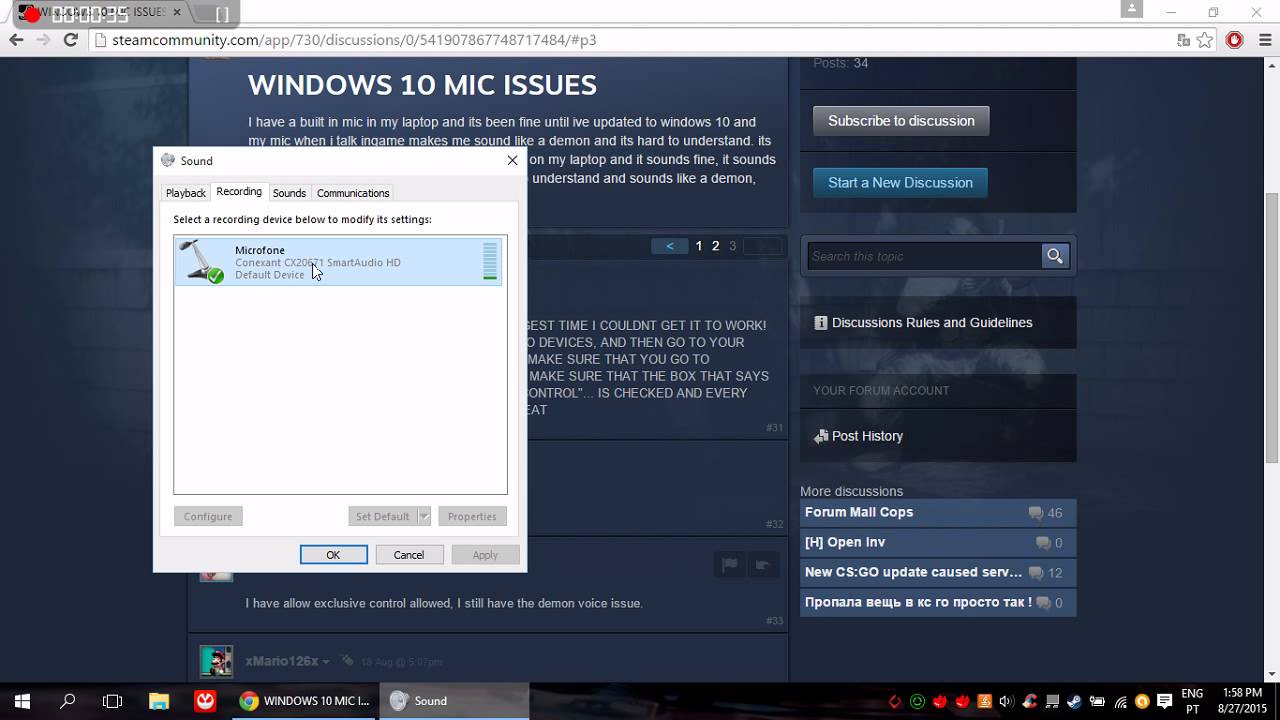Click Subscribe to discussion

click(x=901, y=121)
